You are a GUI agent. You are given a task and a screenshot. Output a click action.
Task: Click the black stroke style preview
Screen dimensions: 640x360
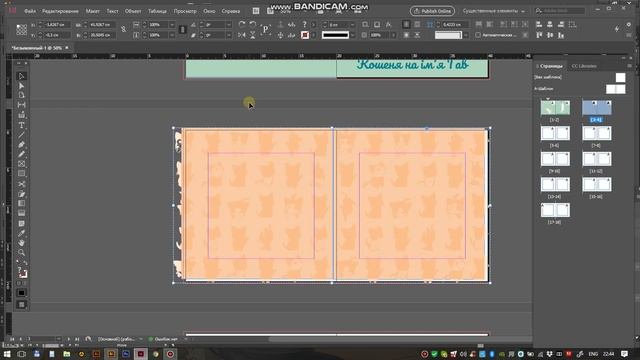point(336,36)
